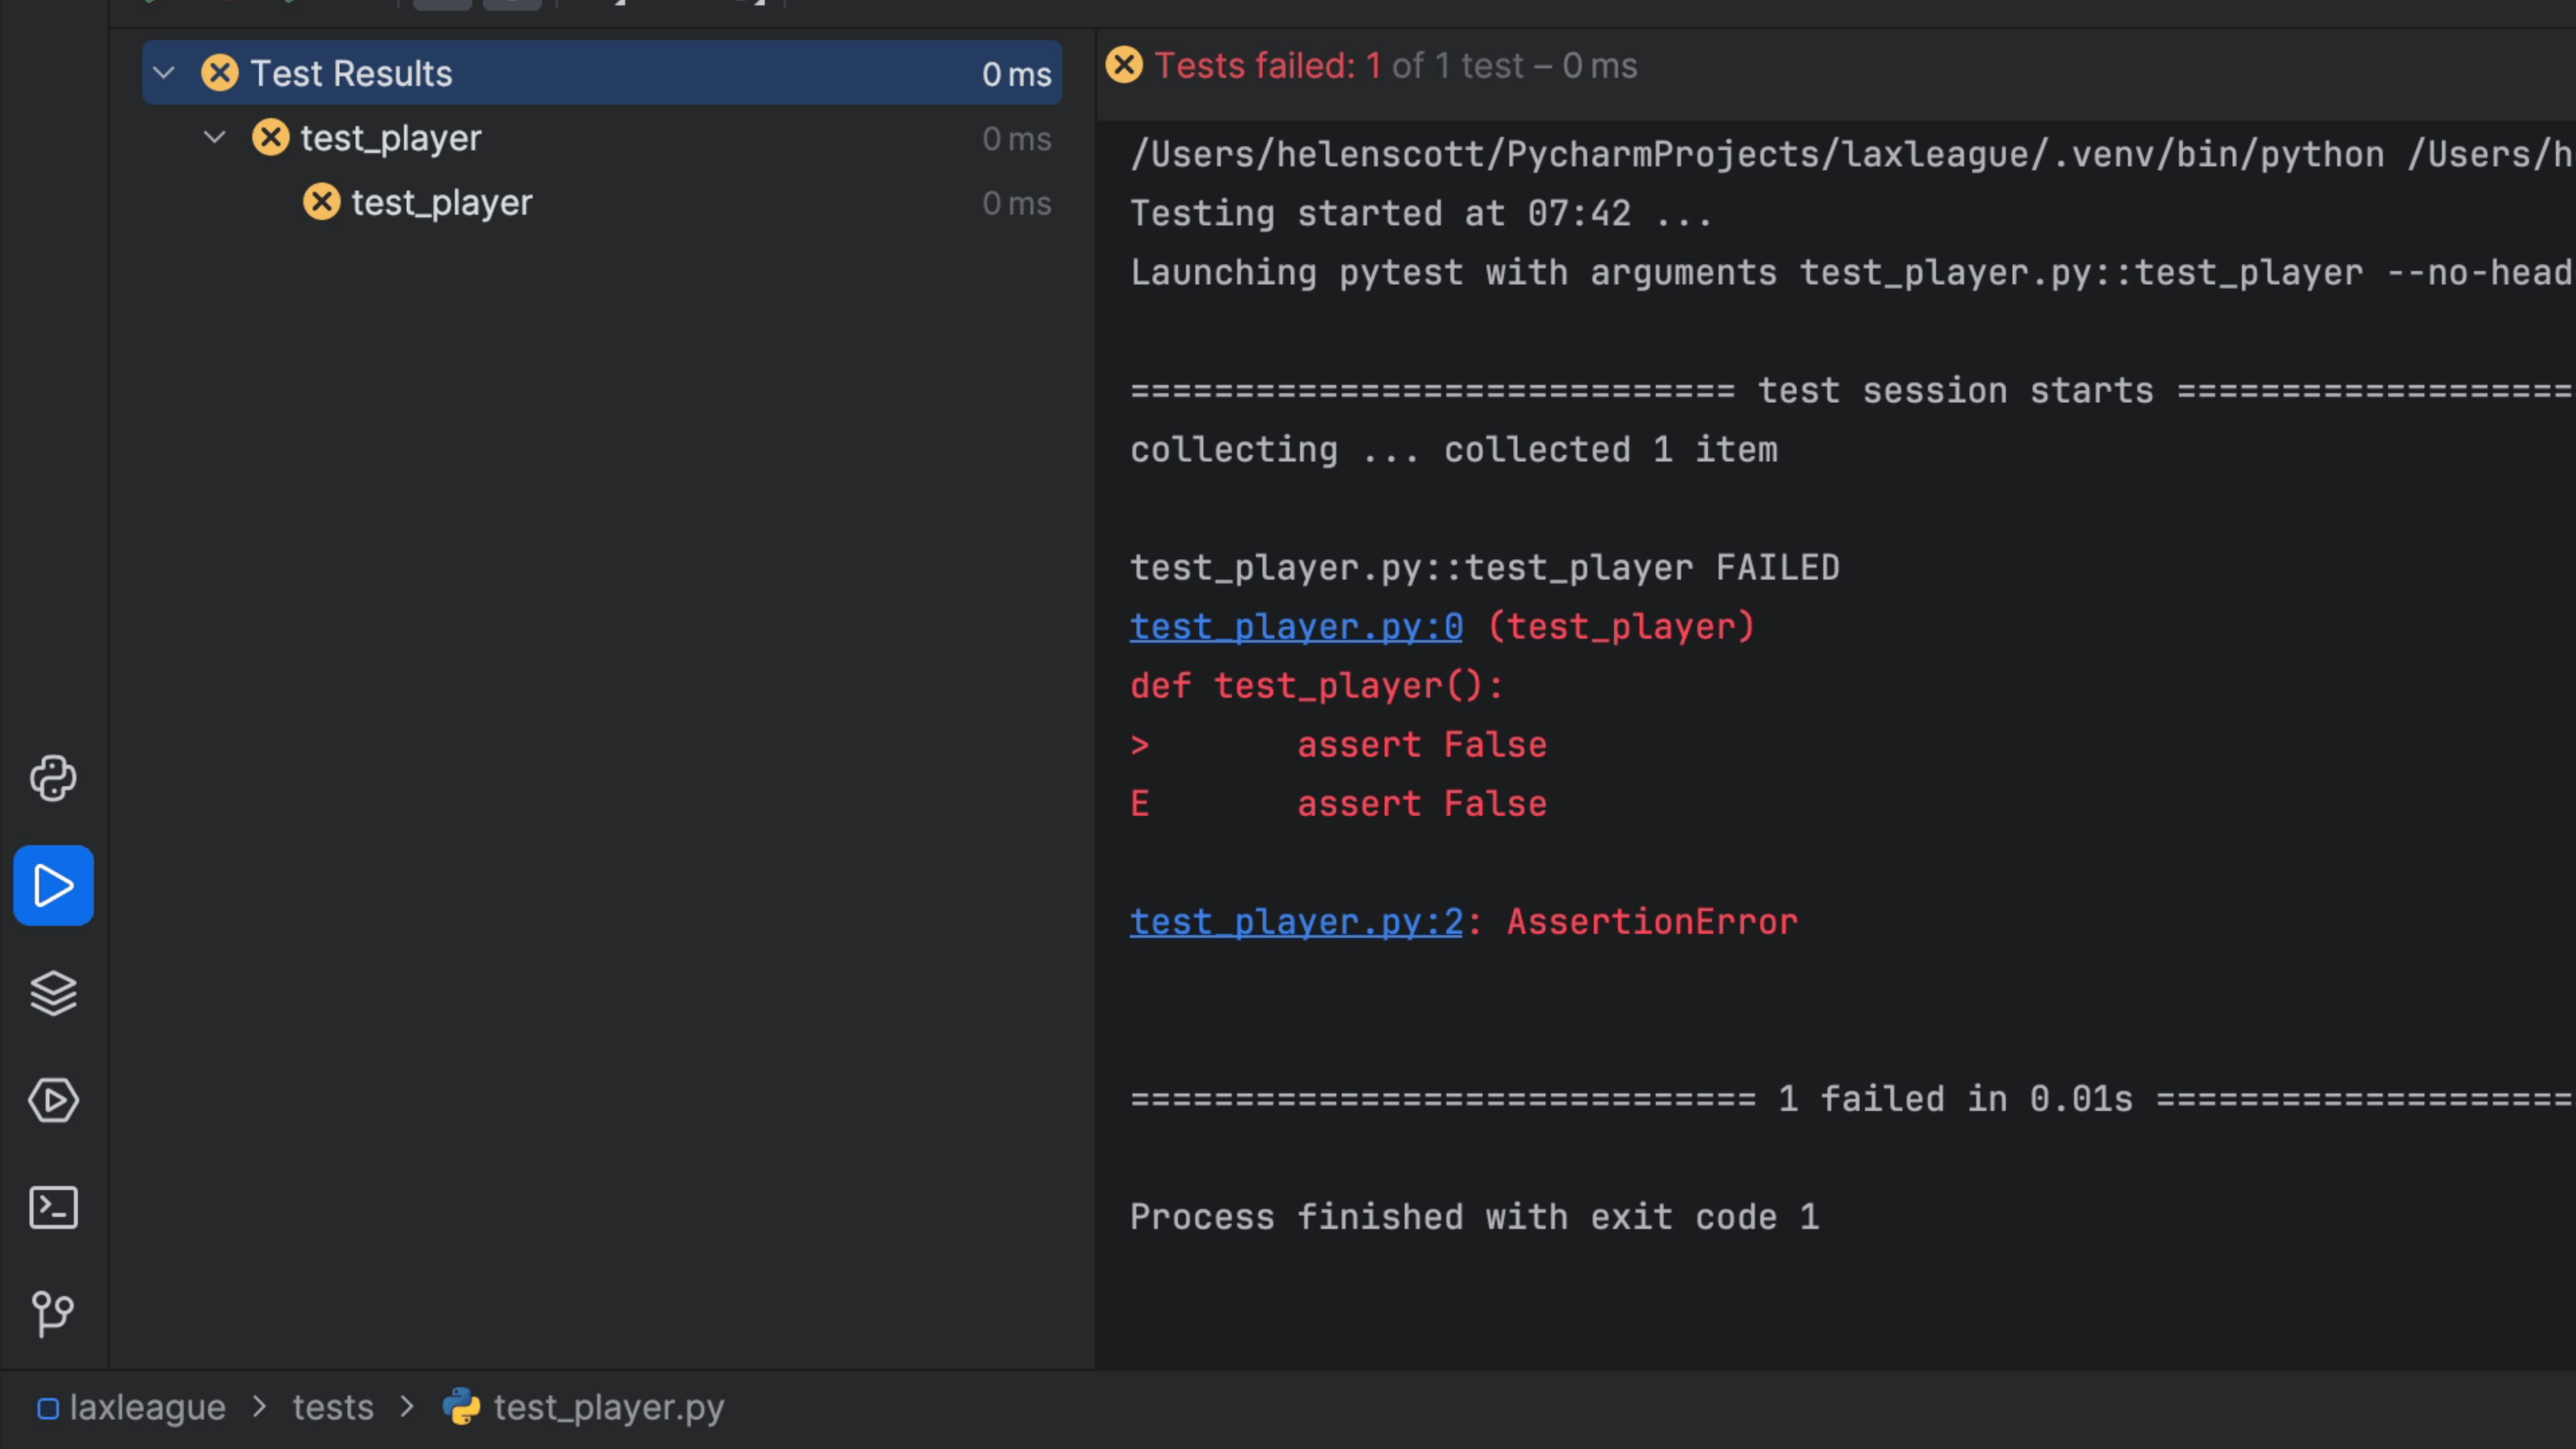This screenshot has width=2576, height=1449.
Task: Follow the test_player.py:2 AssertionError link
Action: tap(1296, 922)
